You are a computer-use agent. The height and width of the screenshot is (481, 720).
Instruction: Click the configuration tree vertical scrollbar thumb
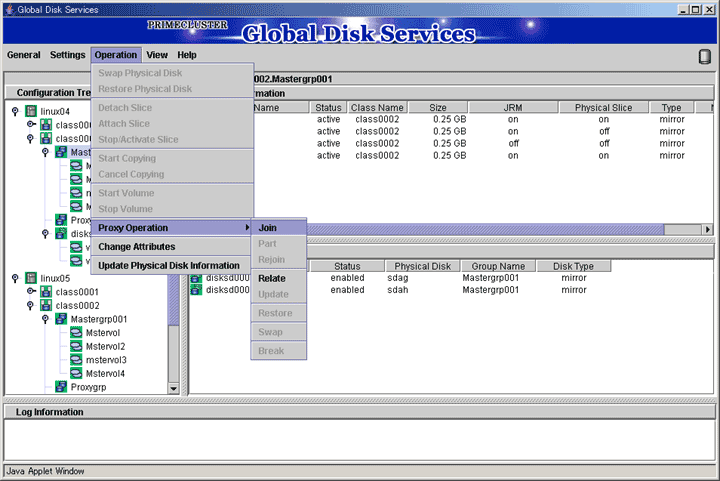click(173, 300)
